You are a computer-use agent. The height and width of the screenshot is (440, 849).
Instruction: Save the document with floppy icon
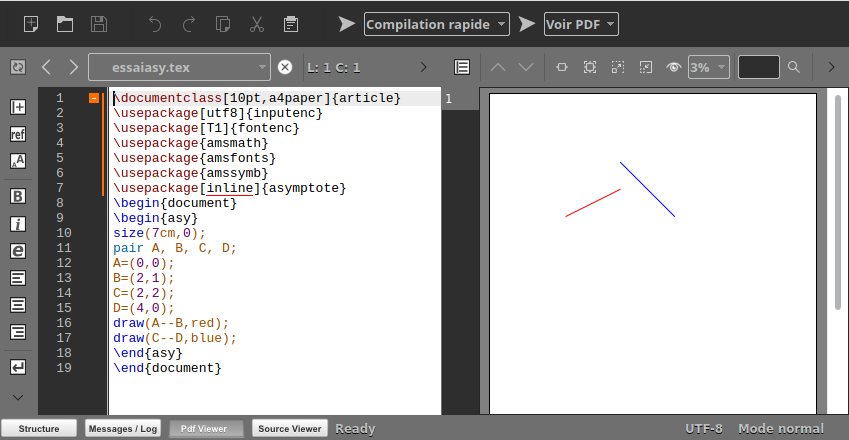tap(99, 24)
